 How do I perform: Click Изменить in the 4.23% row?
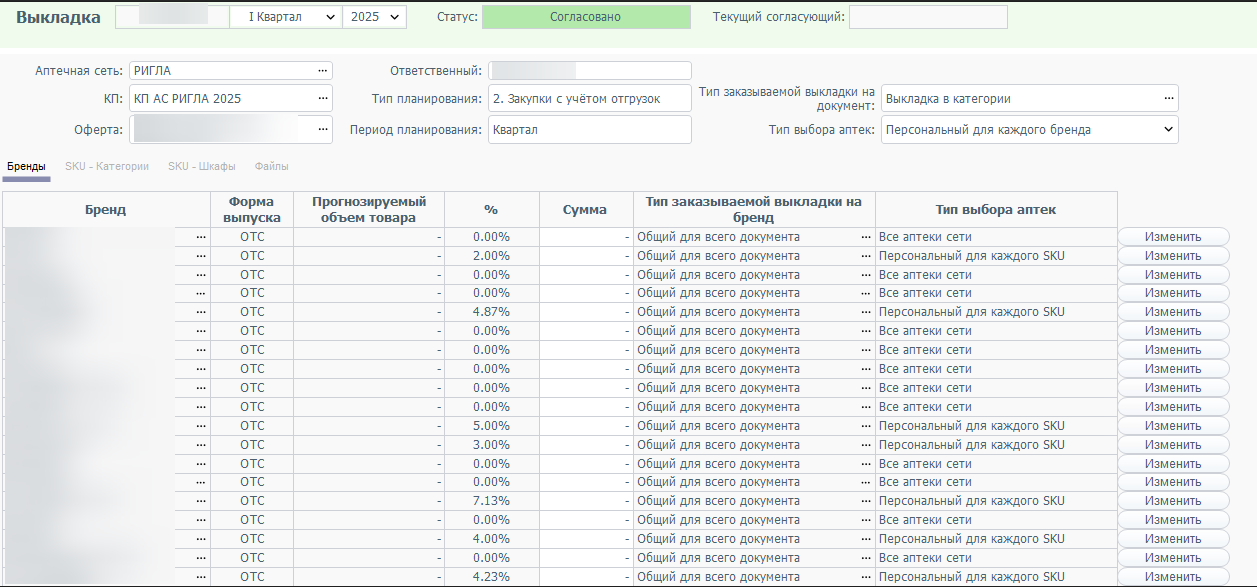point(1173,577)
